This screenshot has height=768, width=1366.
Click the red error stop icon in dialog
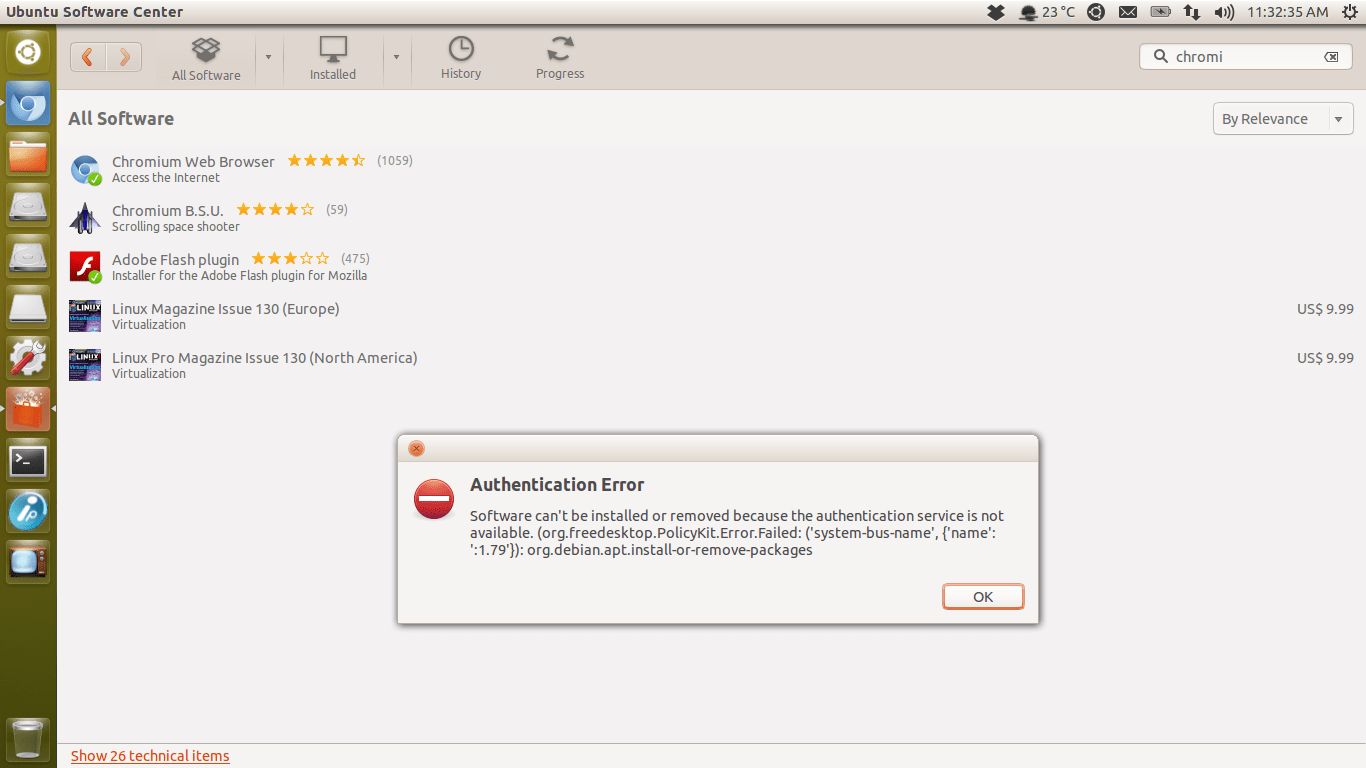tap(434, 498)
